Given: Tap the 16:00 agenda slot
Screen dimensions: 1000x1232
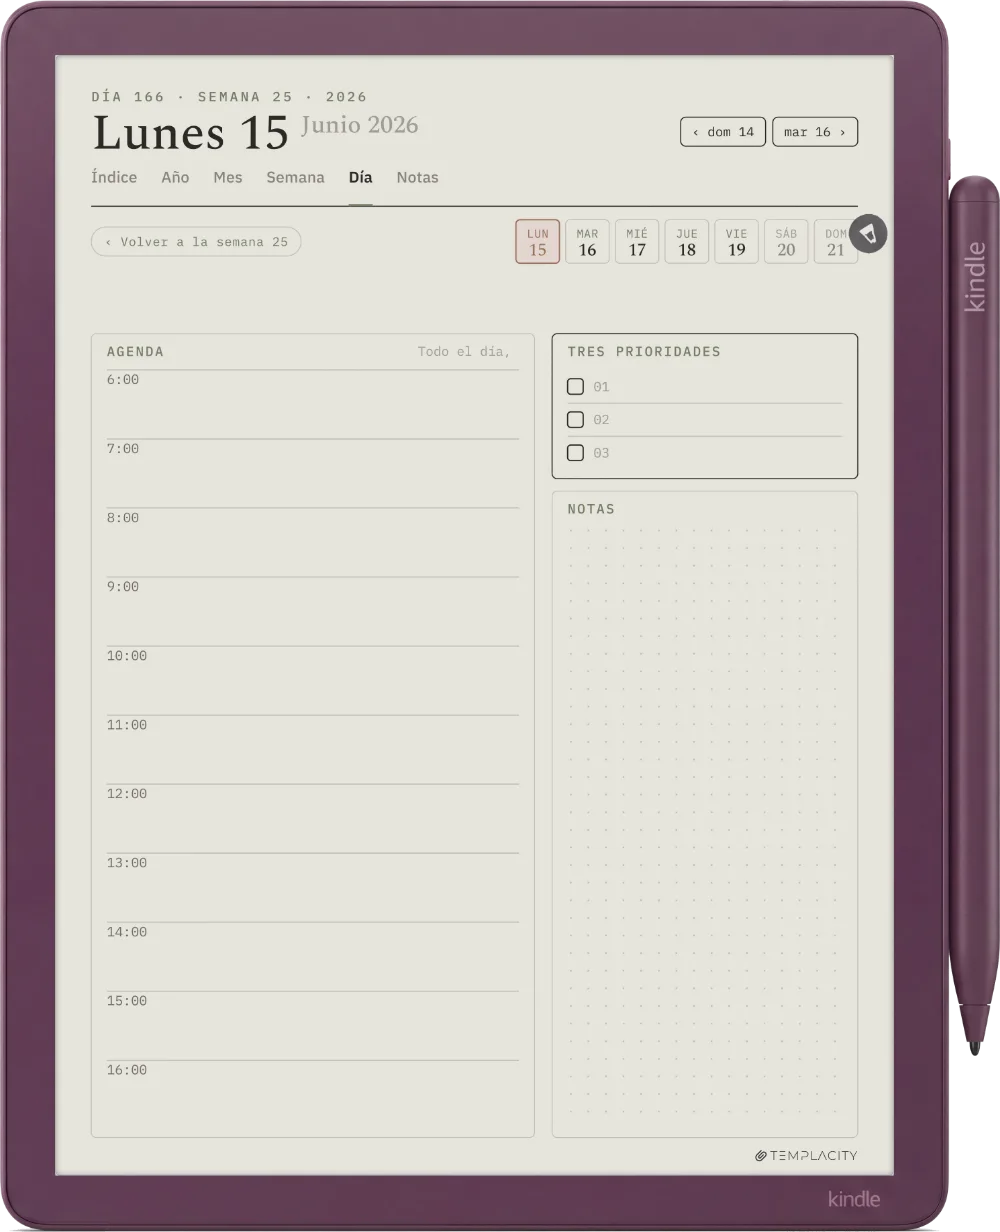Looking at the screenshot, I should [x=312, y=1094].
